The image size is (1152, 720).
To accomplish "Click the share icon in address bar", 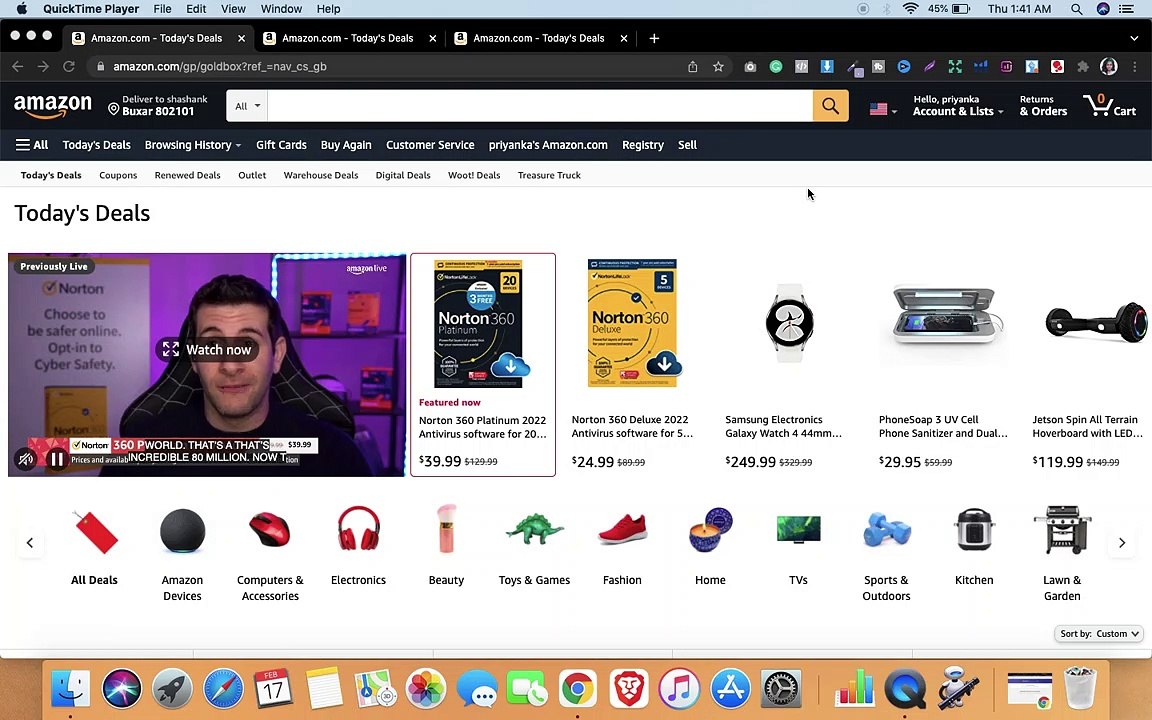I will pyautogui.click(x=692, y=67).
